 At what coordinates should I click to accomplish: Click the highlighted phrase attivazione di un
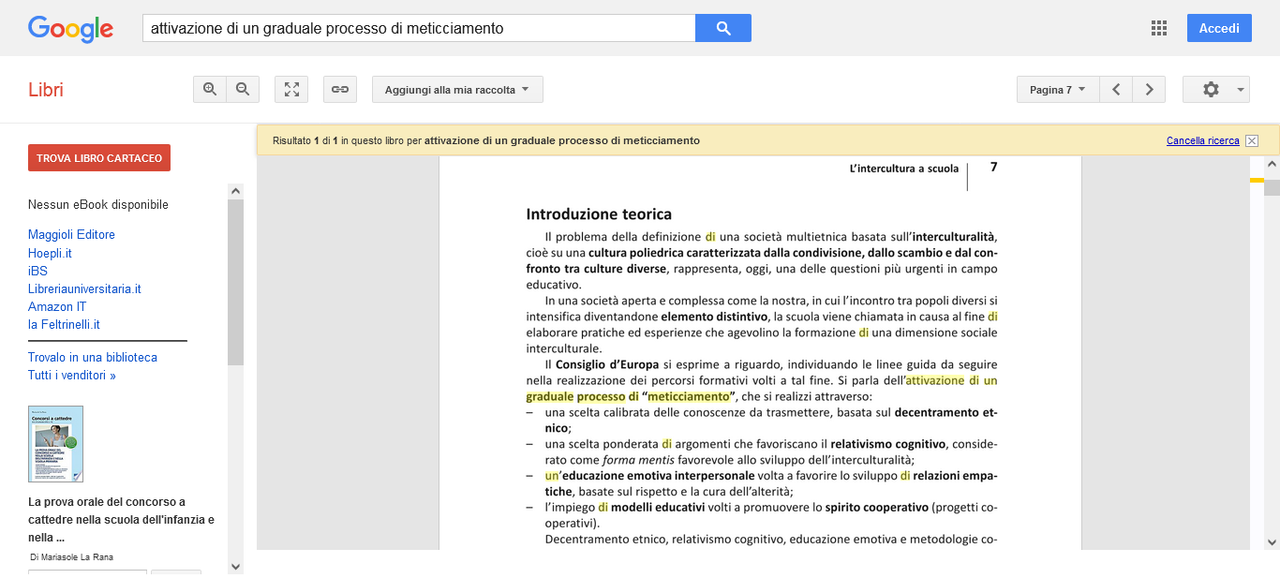click(951, 380)
